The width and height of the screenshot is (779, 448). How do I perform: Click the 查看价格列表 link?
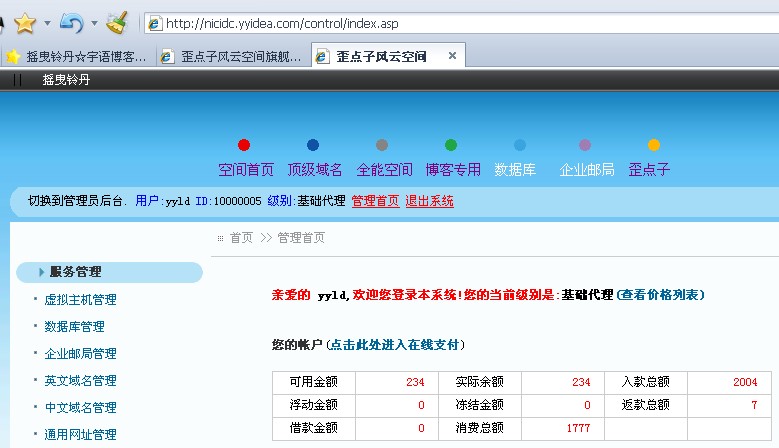coord(660,295)
